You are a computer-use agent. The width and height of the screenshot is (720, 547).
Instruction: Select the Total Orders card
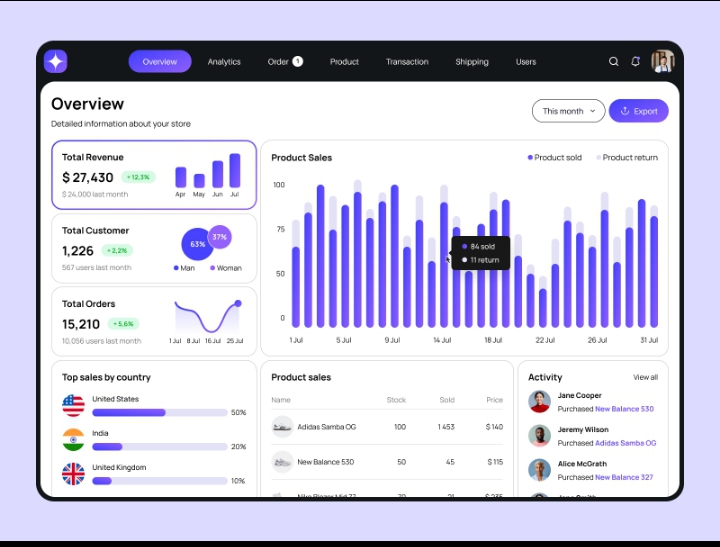point(154,321)
